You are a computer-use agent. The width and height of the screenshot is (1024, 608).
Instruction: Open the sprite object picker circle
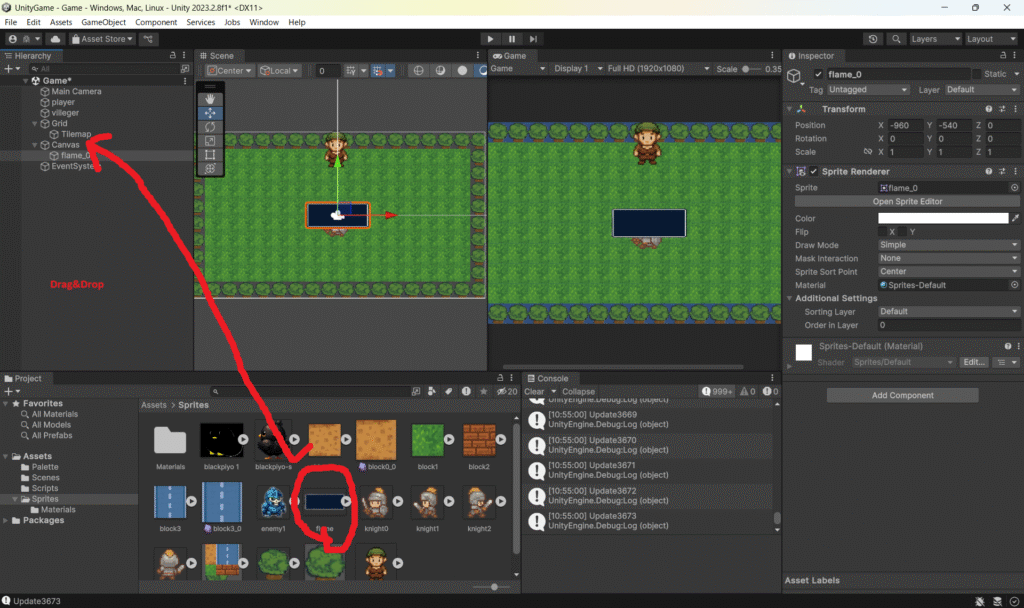click(x=1014, y=187)
